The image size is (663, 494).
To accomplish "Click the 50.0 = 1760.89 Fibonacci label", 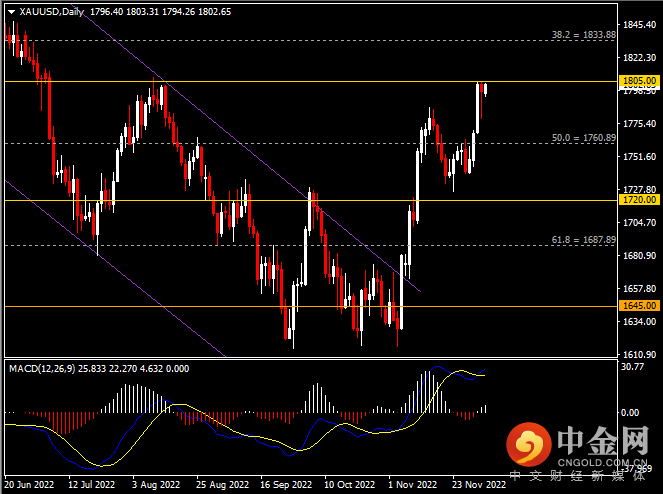I will pyautogui.click(x=582, y=137).
